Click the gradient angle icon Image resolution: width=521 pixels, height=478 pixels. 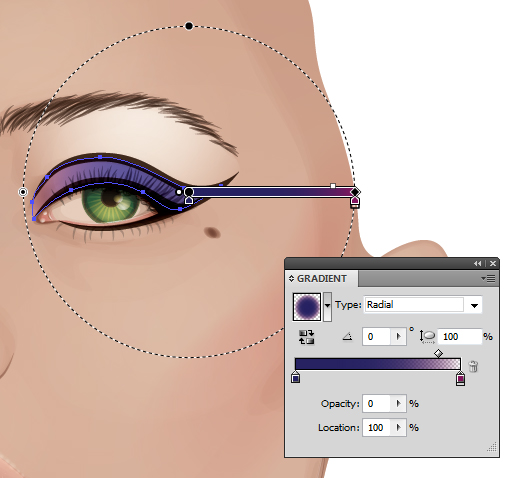tap(347, 337)
